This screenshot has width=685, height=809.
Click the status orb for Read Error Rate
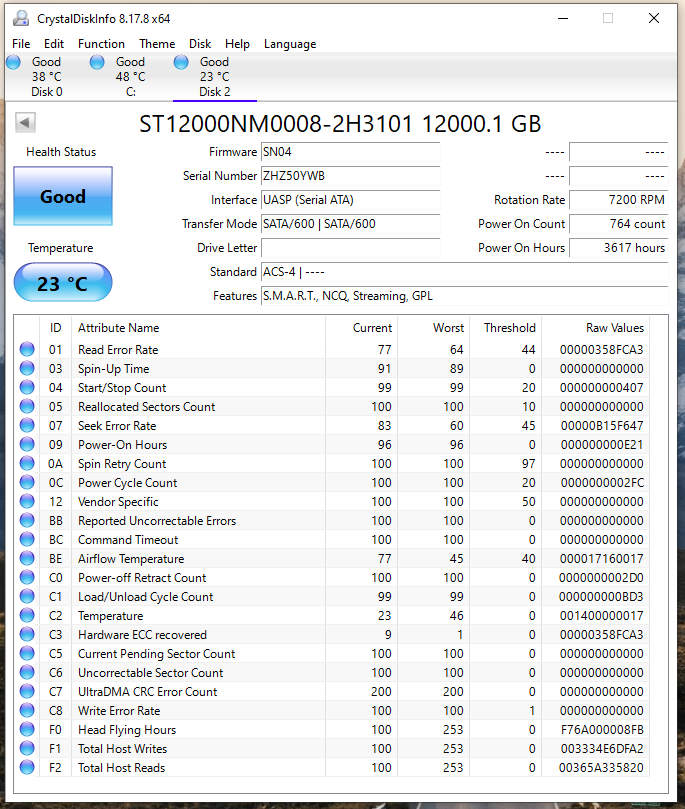click(x=27, y=350)
